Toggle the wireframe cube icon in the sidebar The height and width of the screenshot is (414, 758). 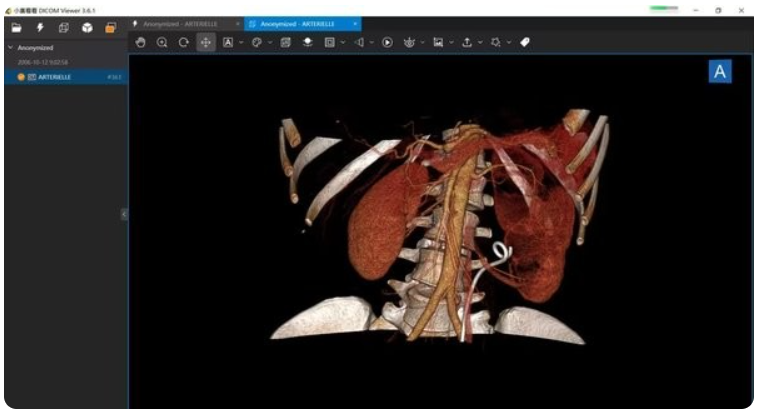63,27
